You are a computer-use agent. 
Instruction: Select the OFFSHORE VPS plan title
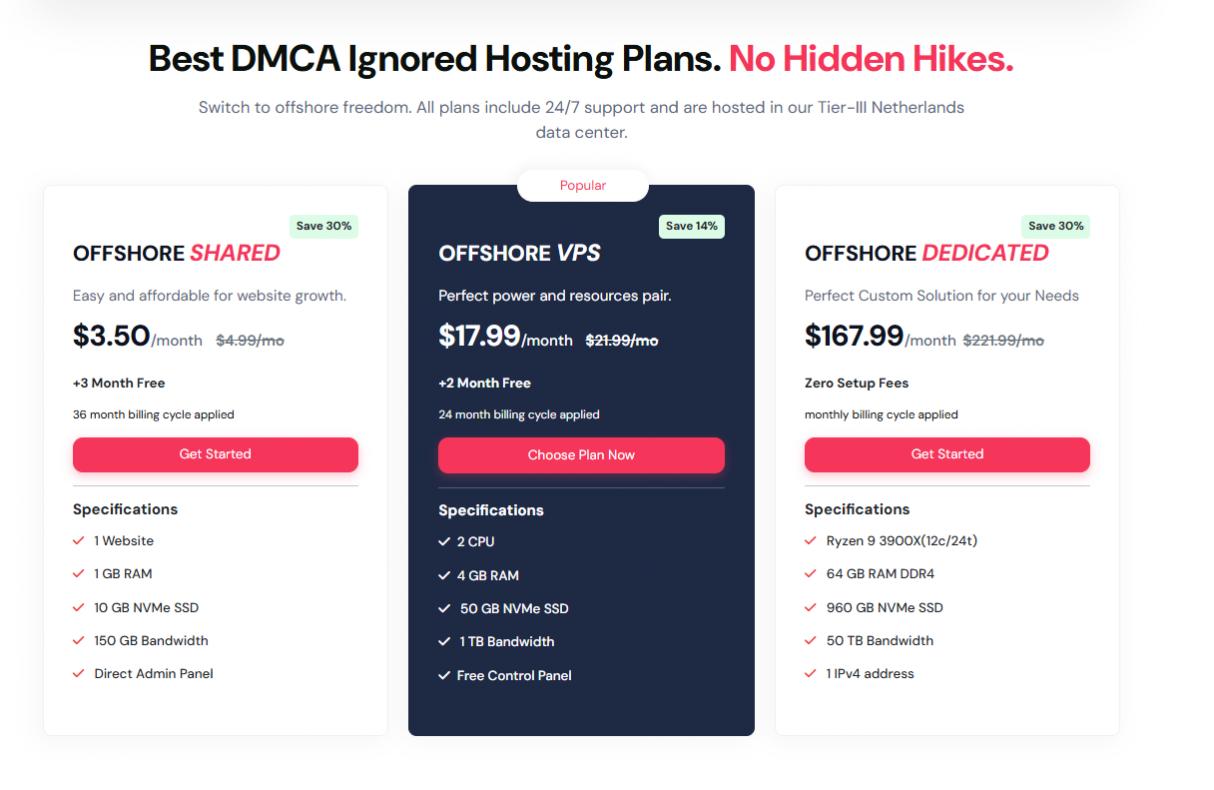pyautogui.click(x=519, y=254)
